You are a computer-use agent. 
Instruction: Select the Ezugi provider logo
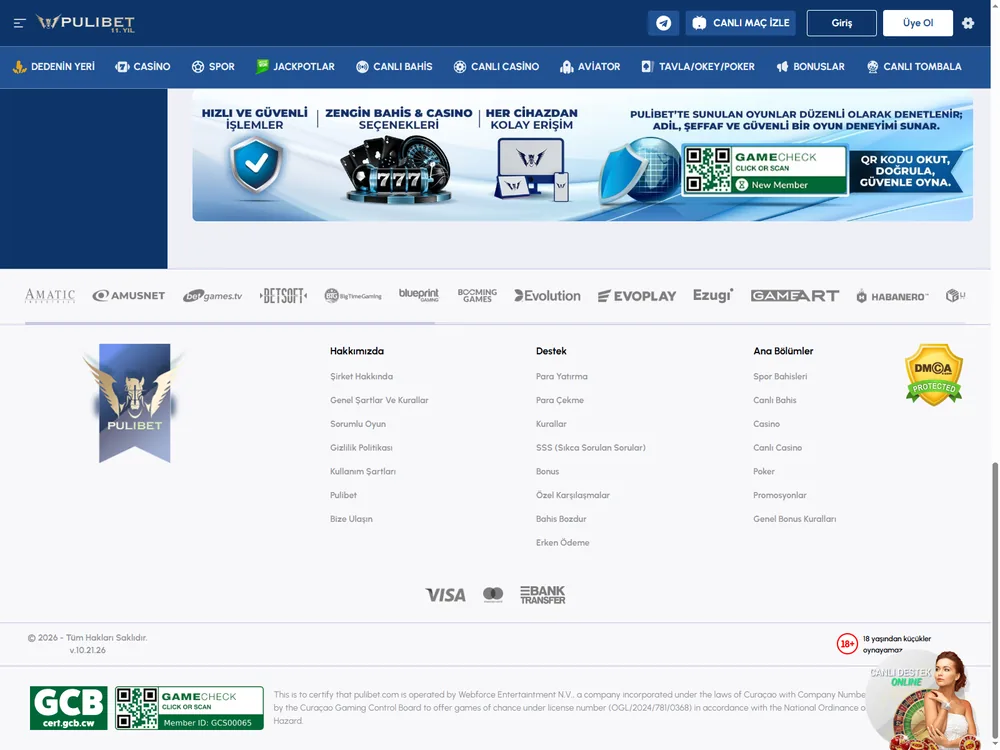[x=713, y=295]
